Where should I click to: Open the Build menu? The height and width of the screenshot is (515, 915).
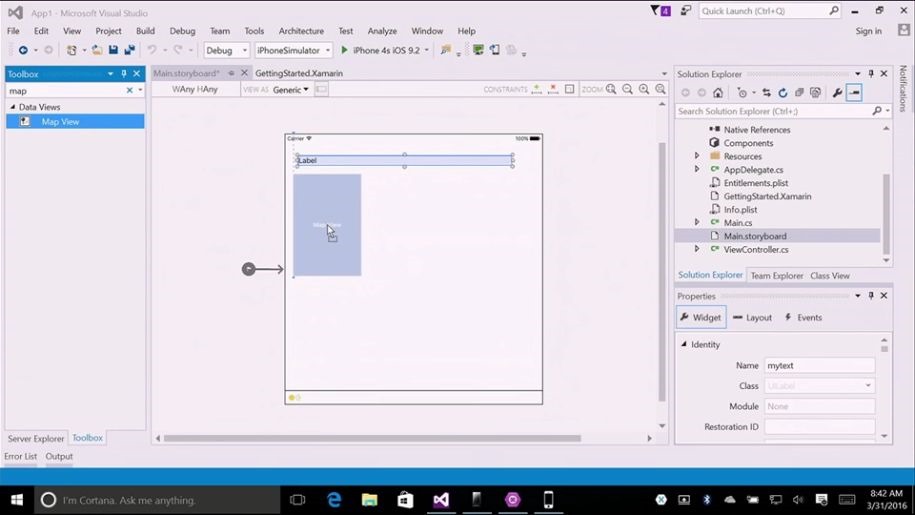coord(145,31)
